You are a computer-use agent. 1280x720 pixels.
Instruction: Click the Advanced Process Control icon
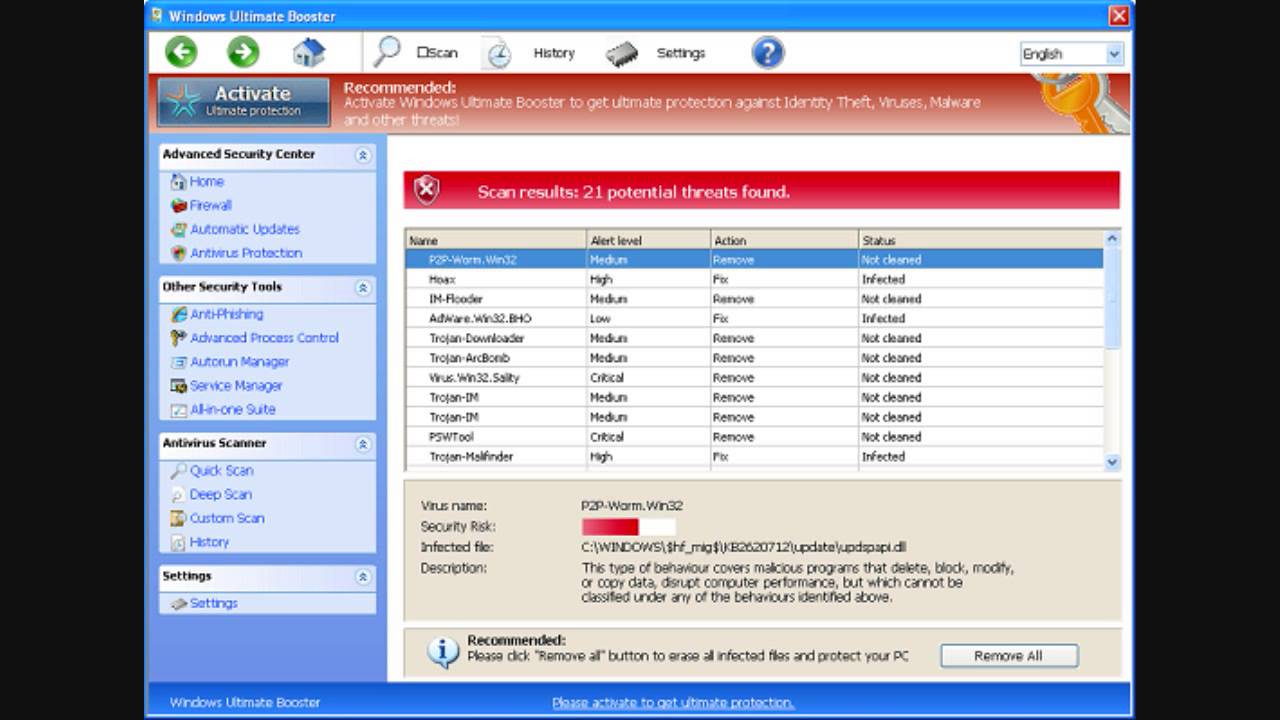(178, 338)
